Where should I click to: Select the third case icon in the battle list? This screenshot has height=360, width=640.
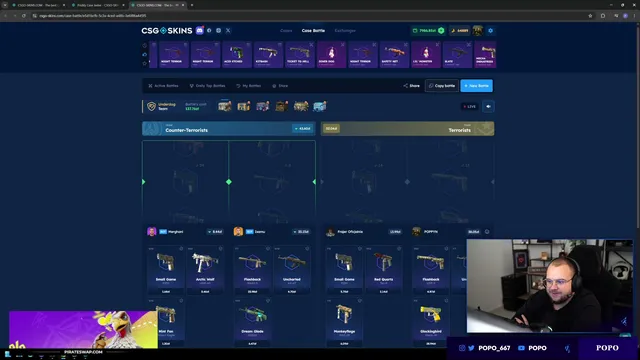point(263,107)
